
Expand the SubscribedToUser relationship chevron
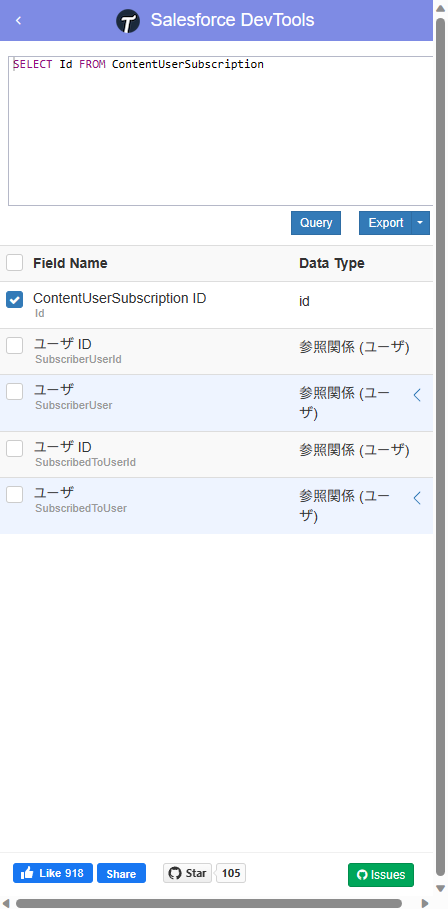417,498
